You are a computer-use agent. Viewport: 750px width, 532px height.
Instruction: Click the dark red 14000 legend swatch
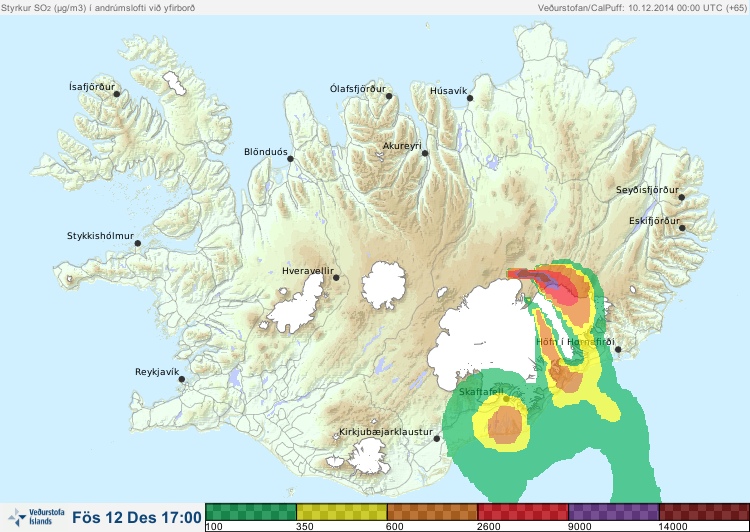click(704, 512)
